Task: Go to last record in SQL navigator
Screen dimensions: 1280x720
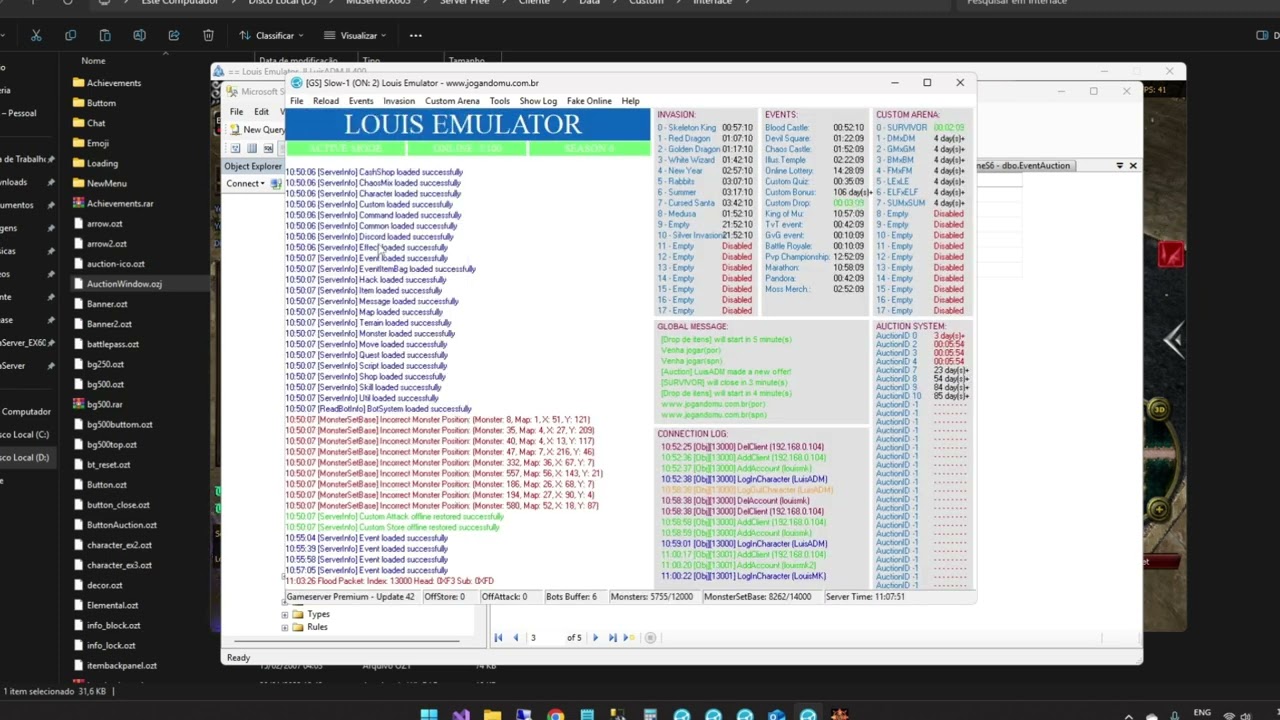Action: click(612, 637)
